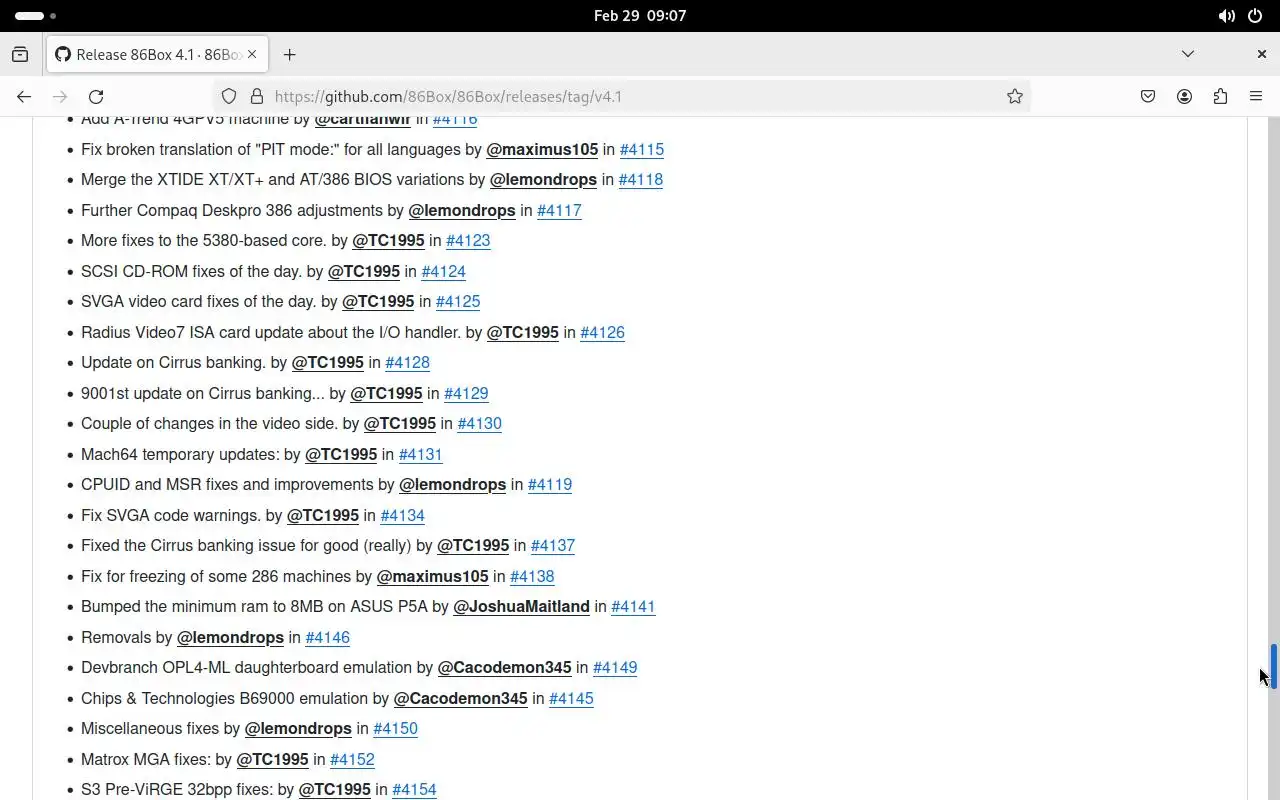Visit @lemondrops profile on Miscellaneous fixes line
1280x800 pixels.
coord(298,729)
